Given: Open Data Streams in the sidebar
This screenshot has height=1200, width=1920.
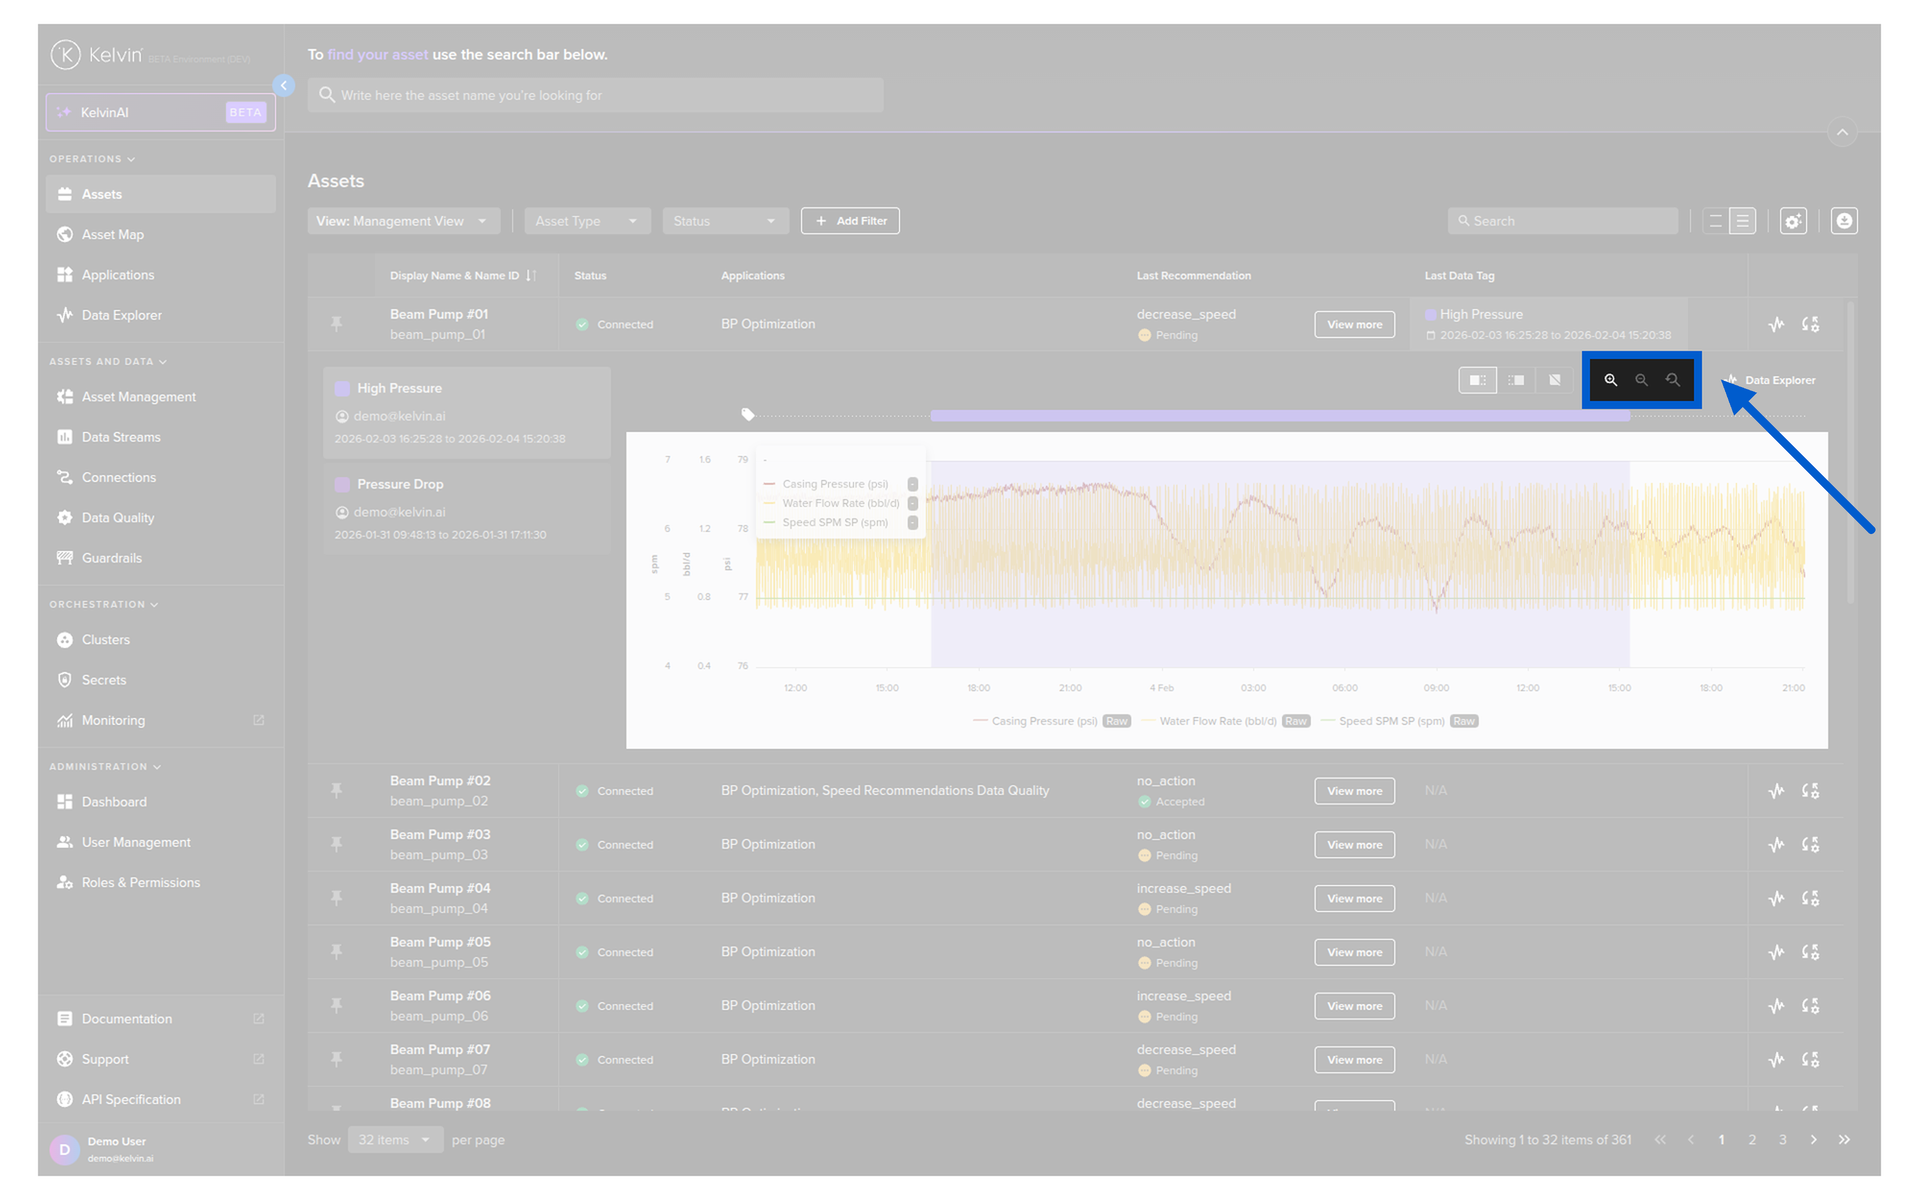Looking at the screenshot, I should (121, 437).
